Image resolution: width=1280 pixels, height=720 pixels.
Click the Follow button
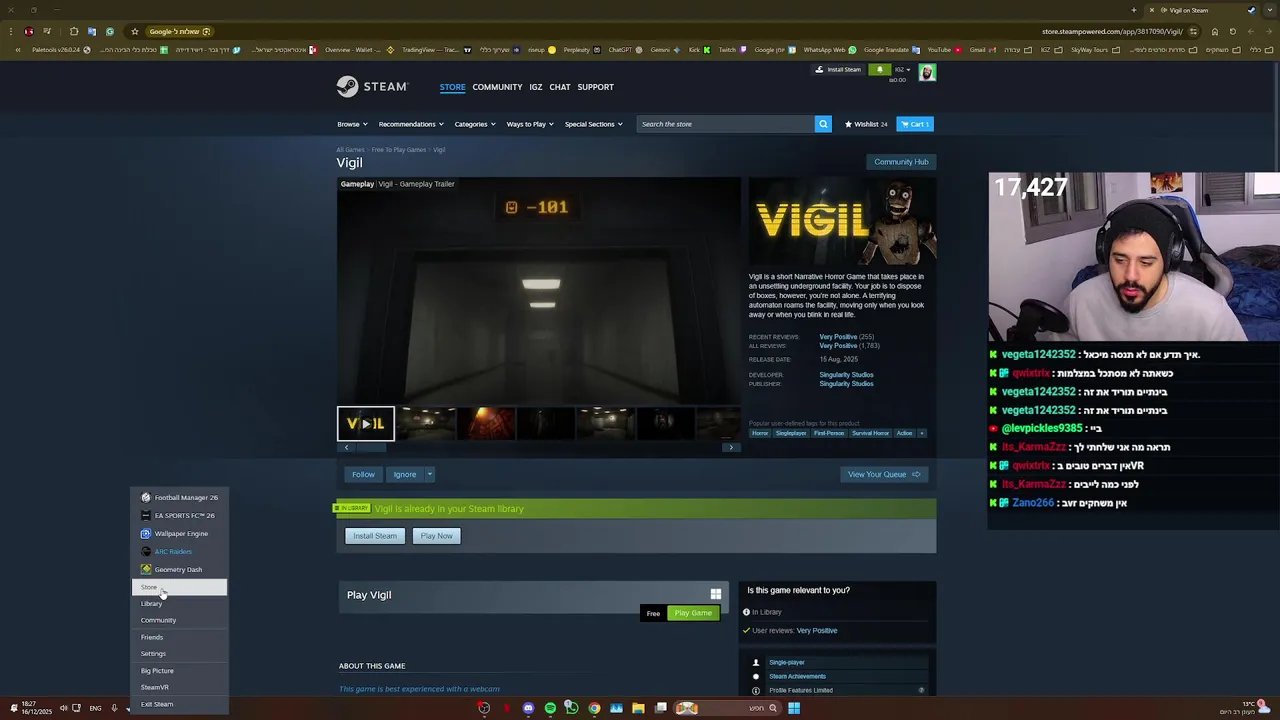363,474
